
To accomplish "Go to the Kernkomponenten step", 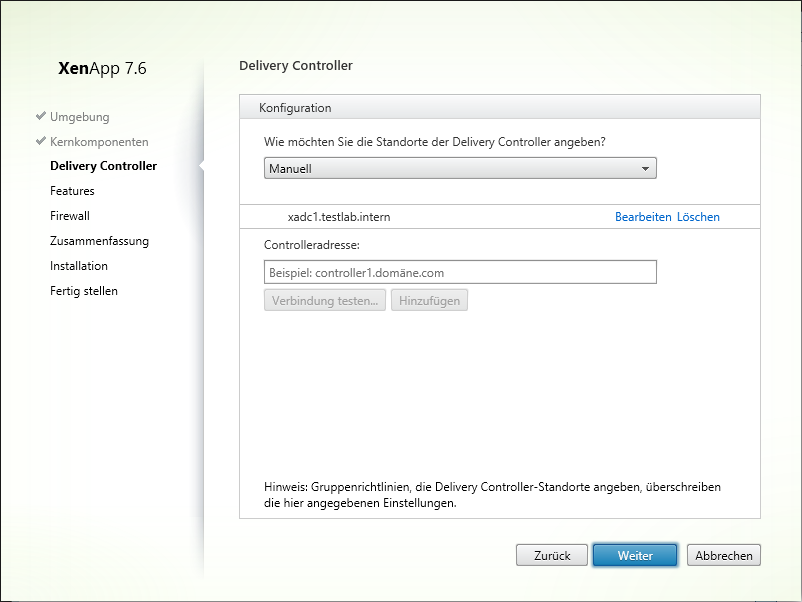I will click(99, 142).
